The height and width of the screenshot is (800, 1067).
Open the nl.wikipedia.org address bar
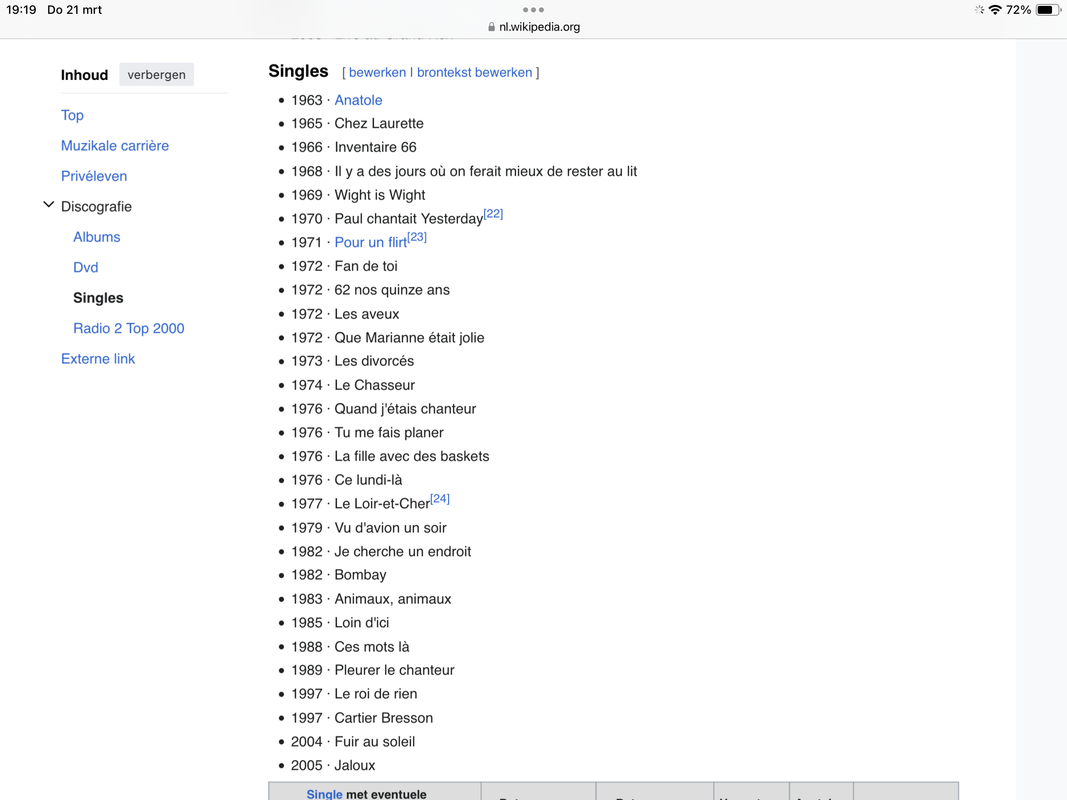[534, 27]
